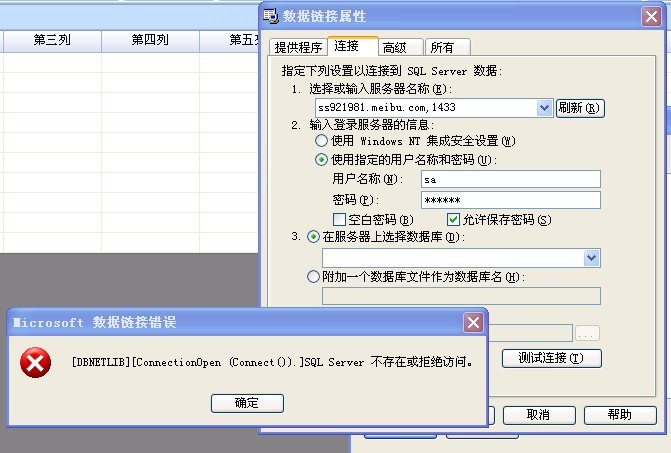This screenshot has width=671, height=453.
Task: Enable the 空白密码 checkbox
Action: [x=339, y=220]
